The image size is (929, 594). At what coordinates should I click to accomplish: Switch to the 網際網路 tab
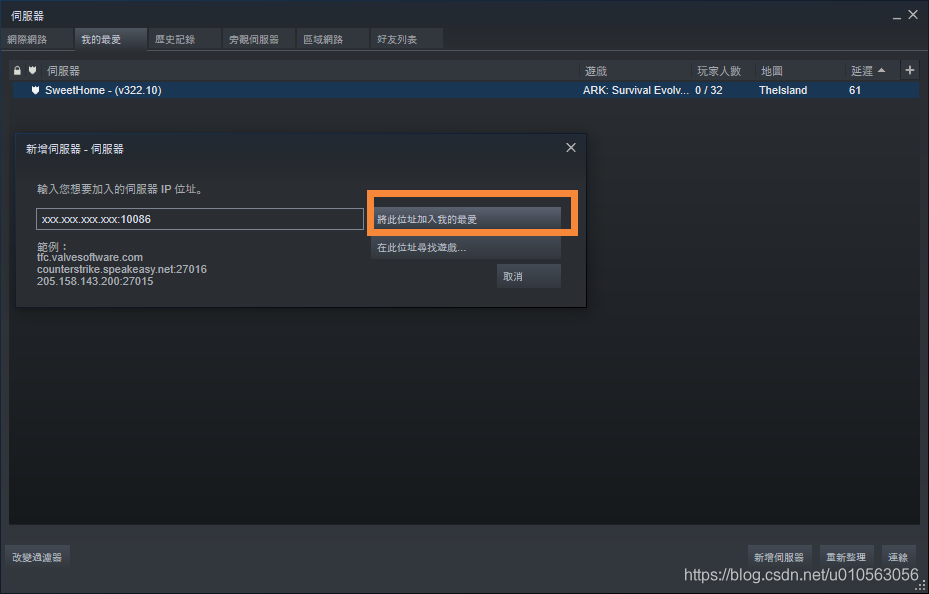pos(37,39)
